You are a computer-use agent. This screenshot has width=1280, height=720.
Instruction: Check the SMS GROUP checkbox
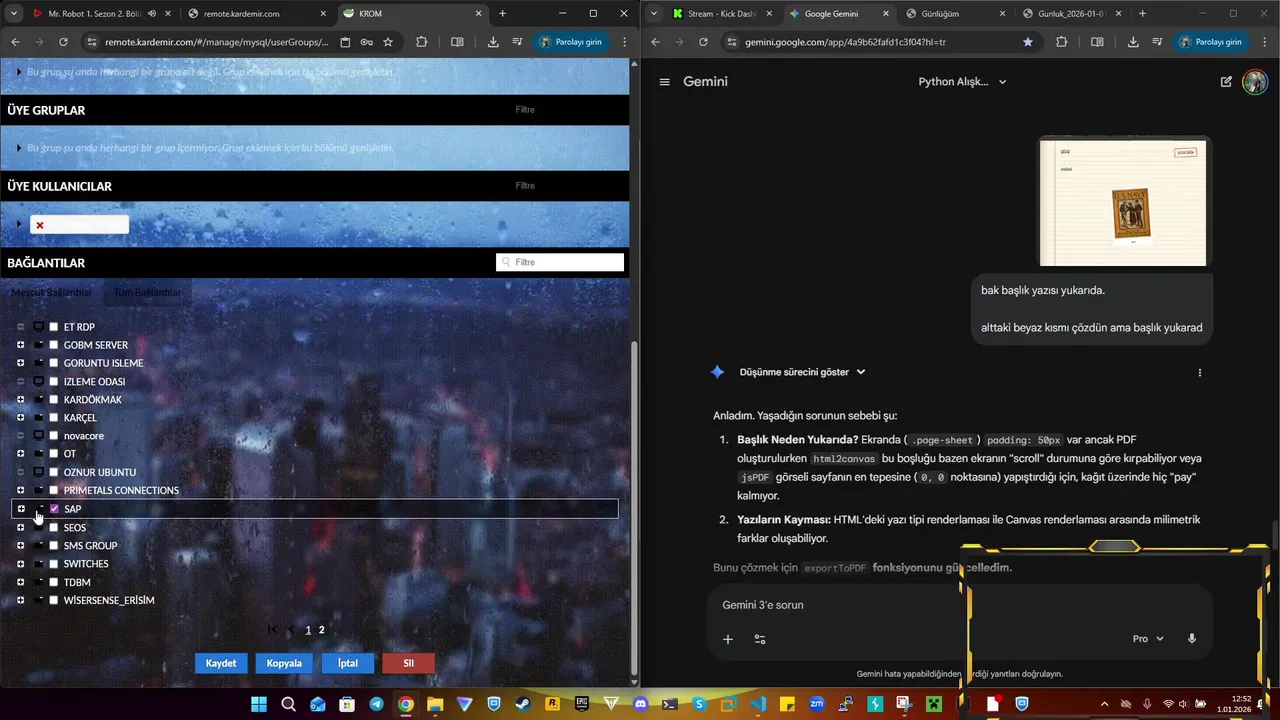click(54, 546)
